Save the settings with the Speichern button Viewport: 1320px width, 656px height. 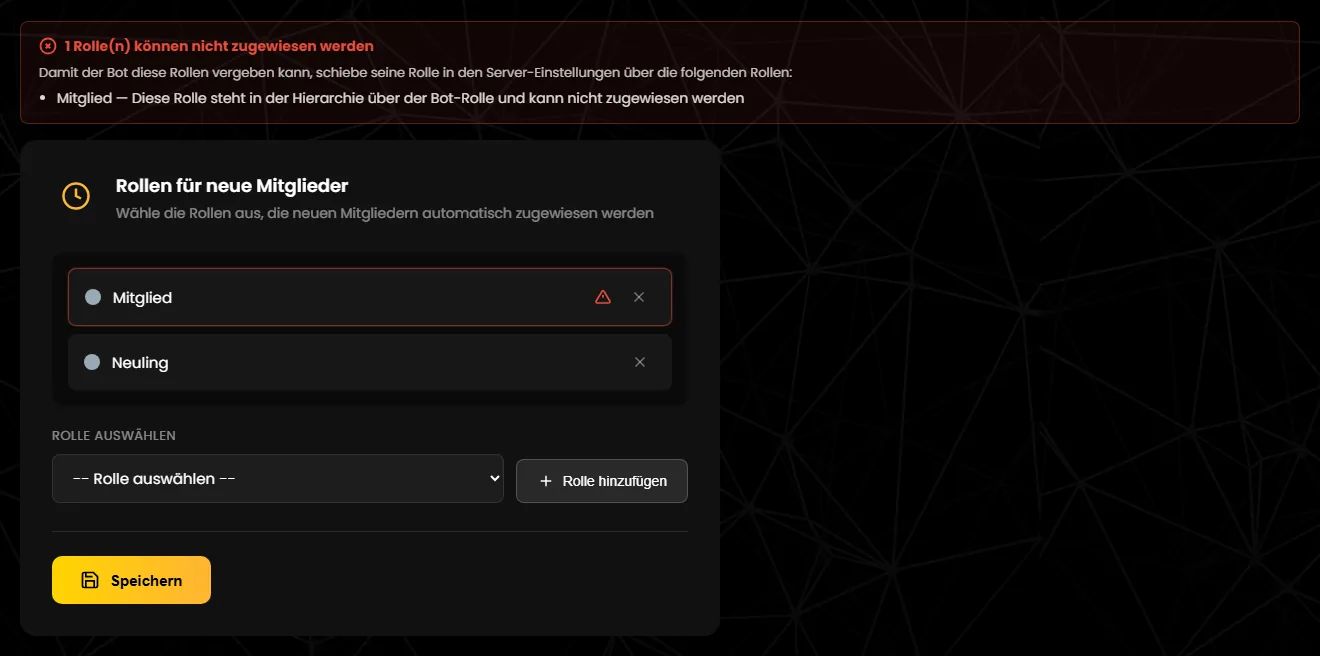click(131, 580)
